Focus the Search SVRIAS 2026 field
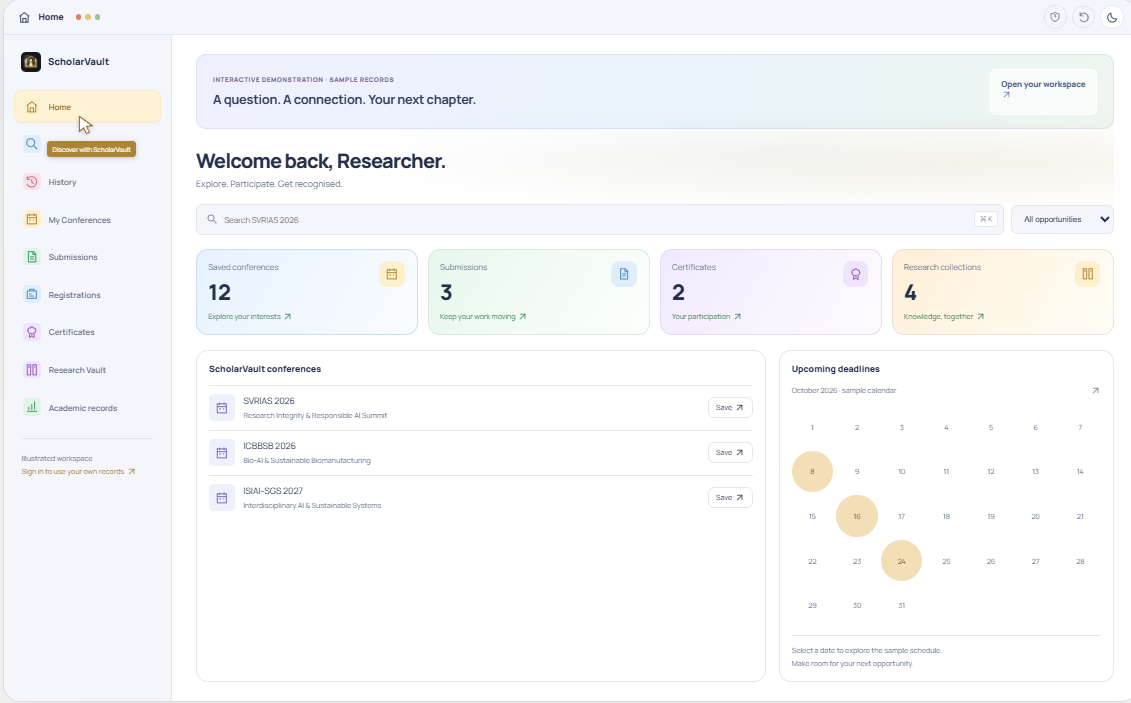The height and width of the screenshot is (703, 1131). pyautogui.click(x=599, y=219)
